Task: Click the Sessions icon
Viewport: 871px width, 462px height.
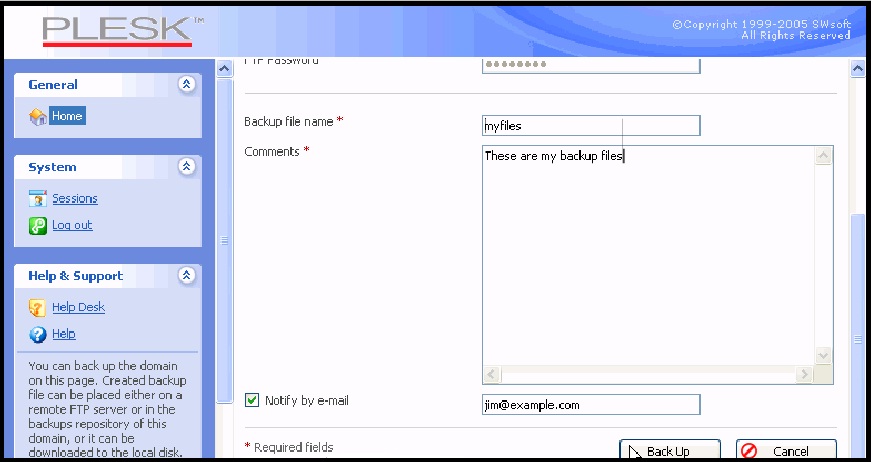Action: click(x=38, y=198)
